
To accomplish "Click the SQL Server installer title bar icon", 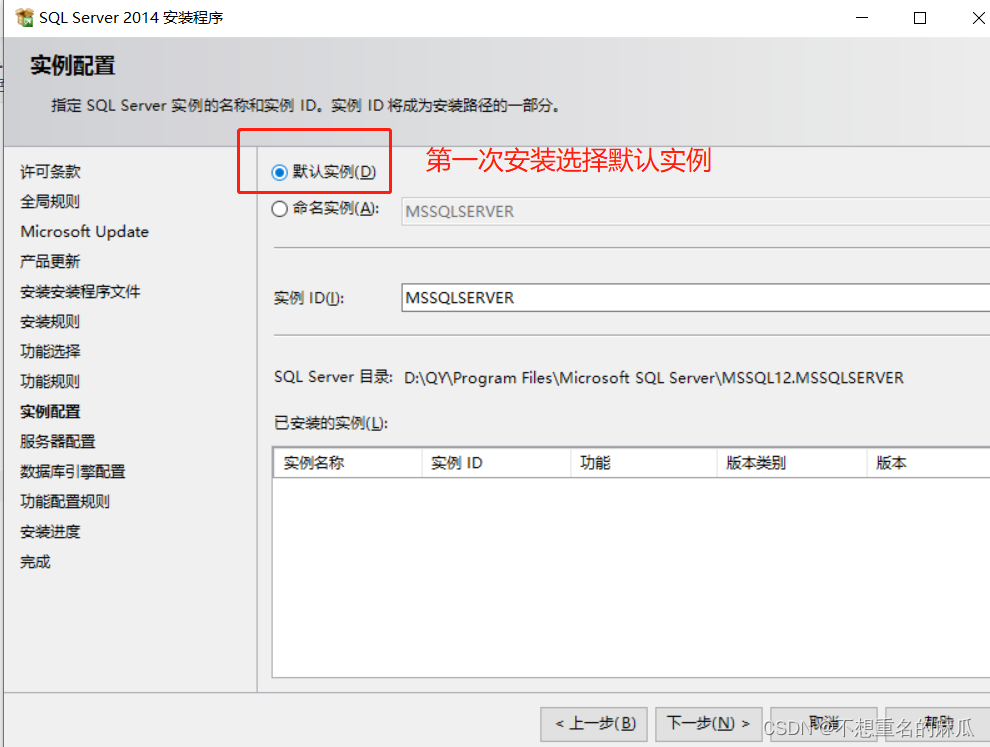I will (22, 17).
